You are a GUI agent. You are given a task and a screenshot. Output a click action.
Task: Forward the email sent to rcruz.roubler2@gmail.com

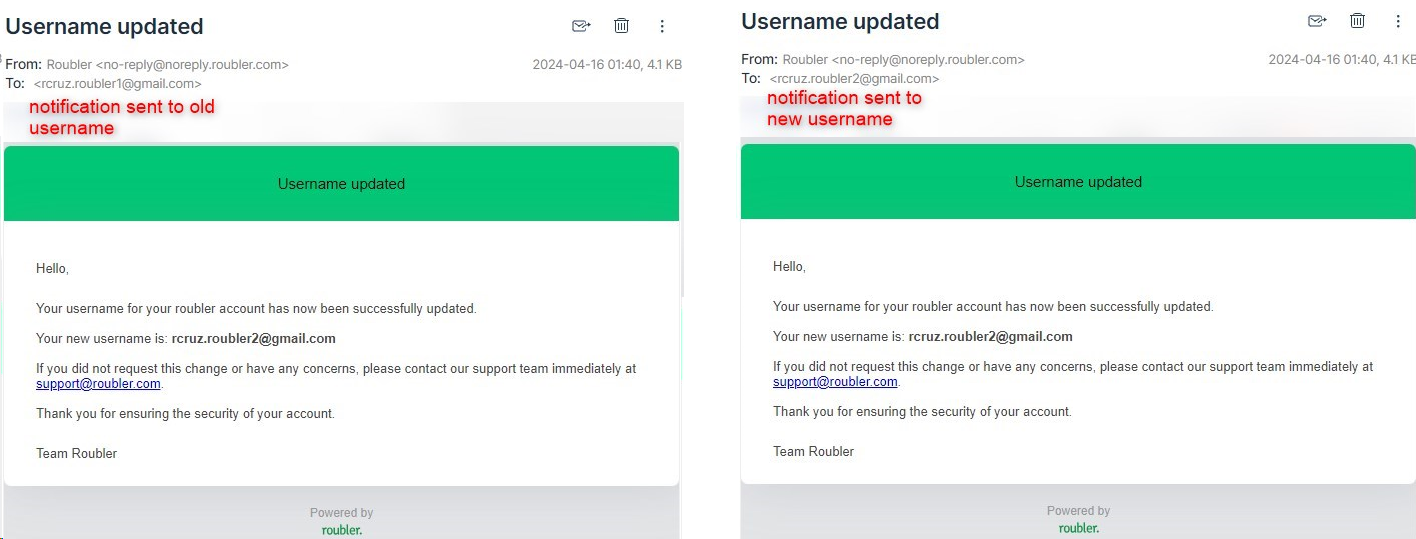point(1317,21)
